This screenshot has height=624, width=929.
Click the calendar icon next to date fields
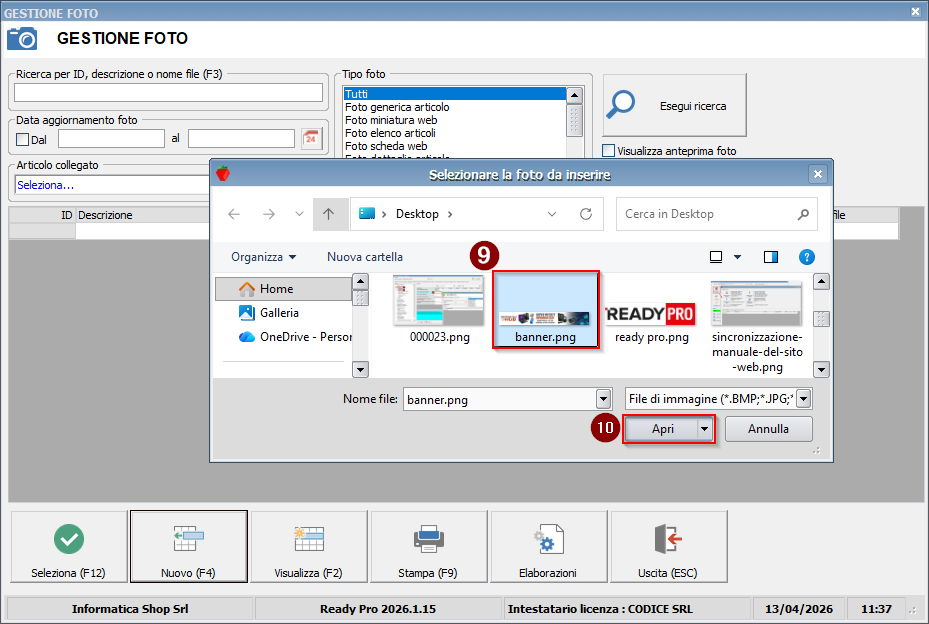[311, 138]
